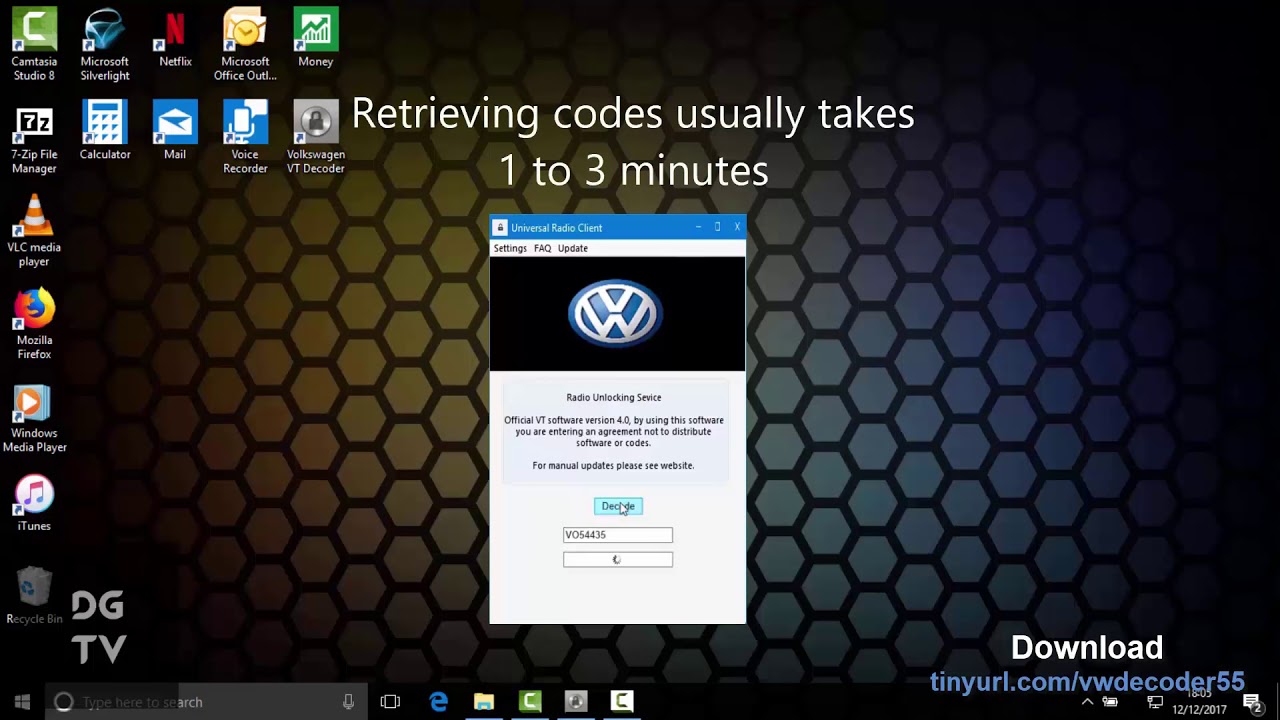Click the taskbar clock and date
Image resolution: width=1280 pixels, height=720 pixels.
coord(1200,702)
